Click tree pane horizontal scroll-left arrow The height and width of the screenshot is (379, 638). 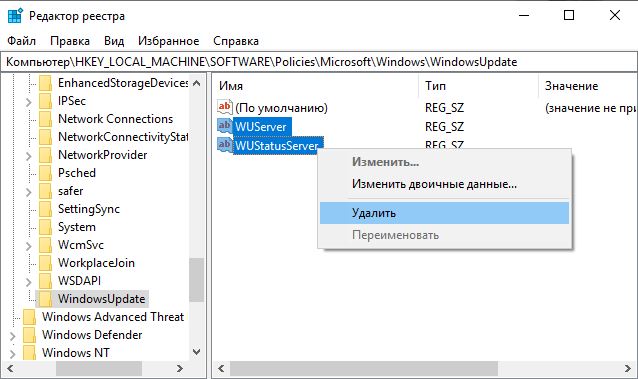10,369
